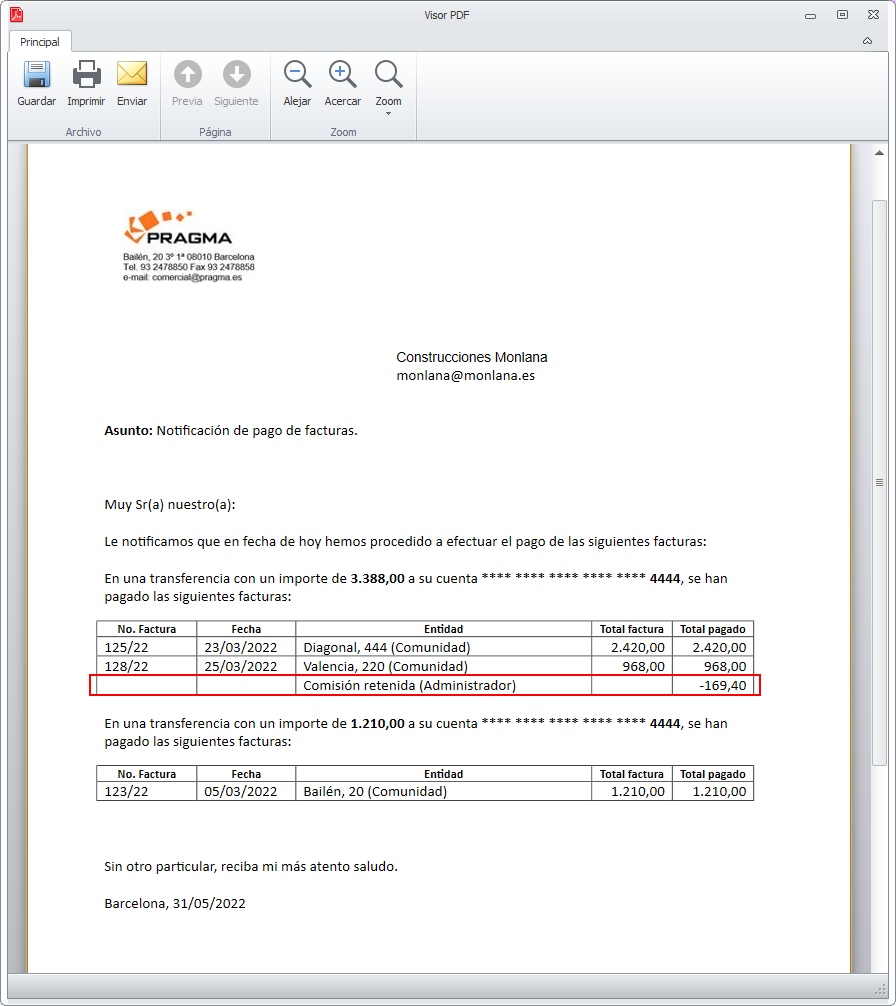Viewport: 896px width, 1006px height.
Task: Click the date 23/03/2022 cell
Action: coord(246,647)
